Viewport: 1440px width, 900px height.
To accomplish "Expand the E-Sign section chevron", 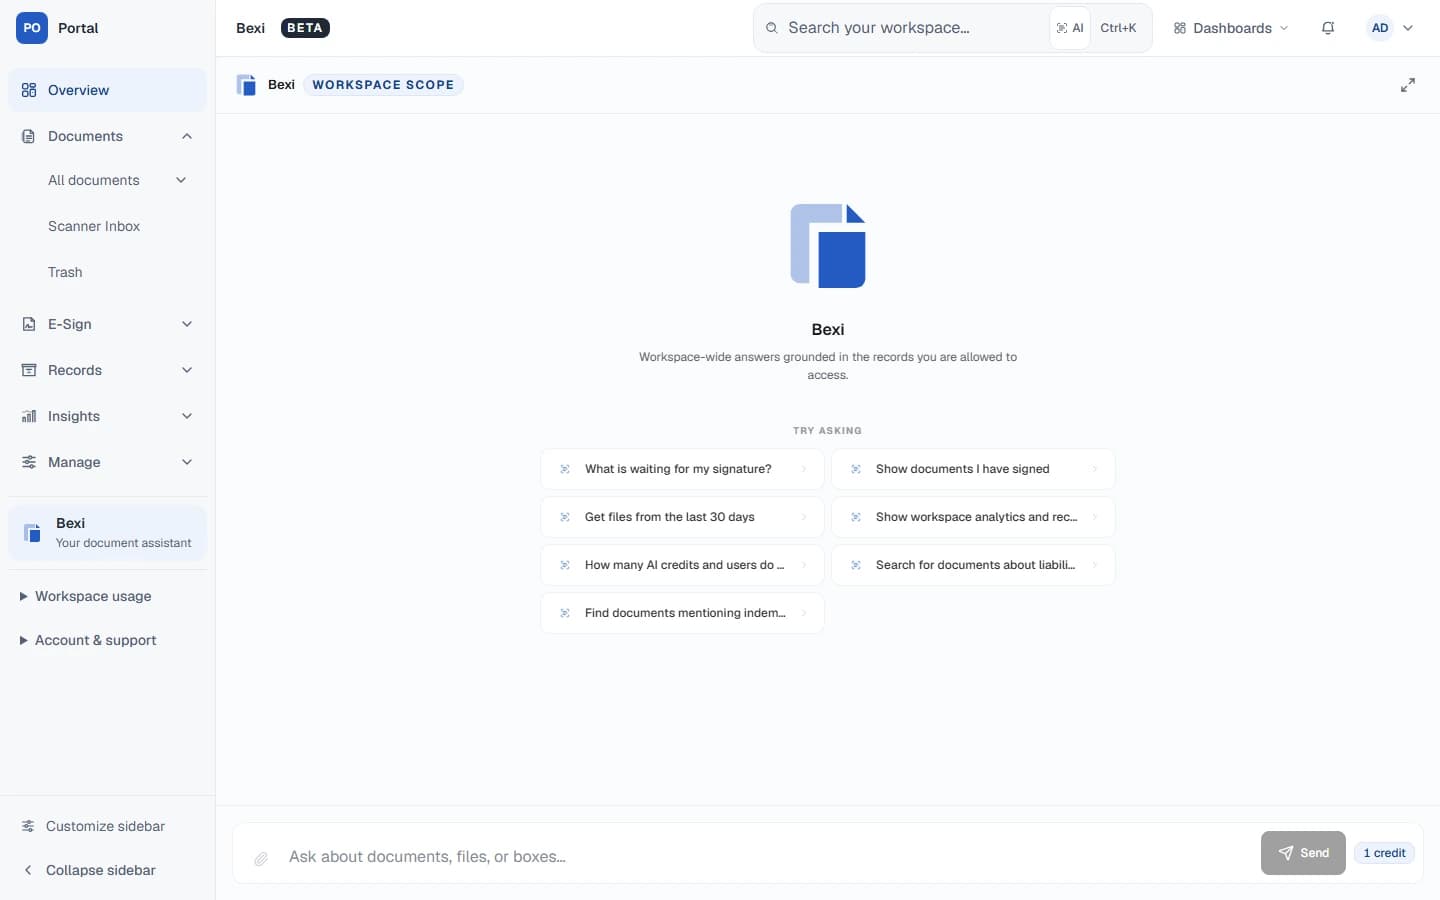I will click(x=187, y=324).
